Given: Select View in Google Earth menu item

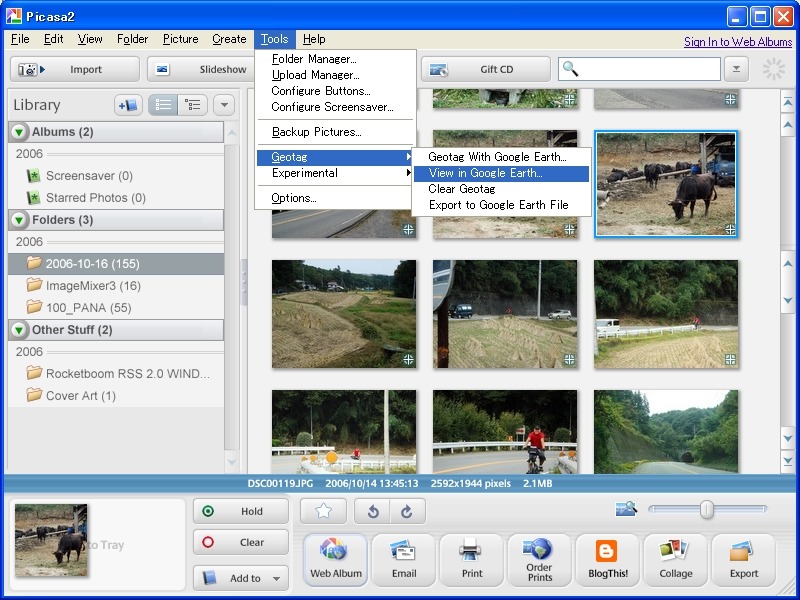Looking at the screenshot, I should [x=486, y=173].
